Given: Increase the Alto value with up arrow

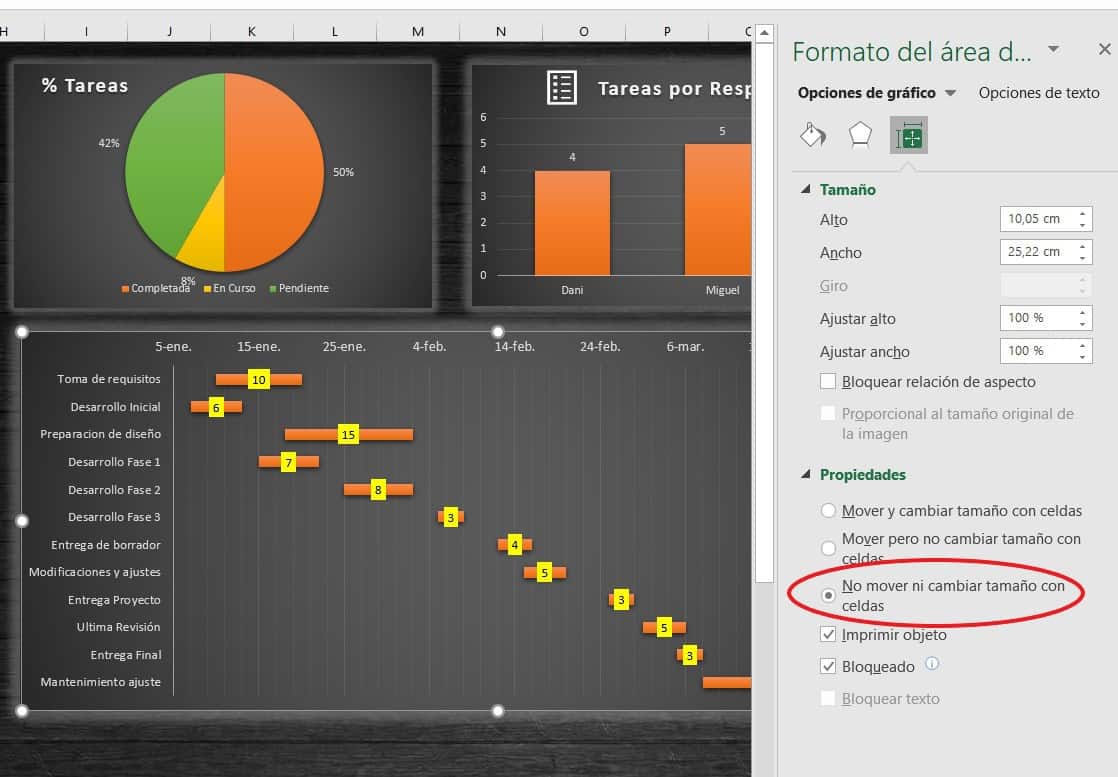Looking at the screenshot, I should (x=1082, y=212).
